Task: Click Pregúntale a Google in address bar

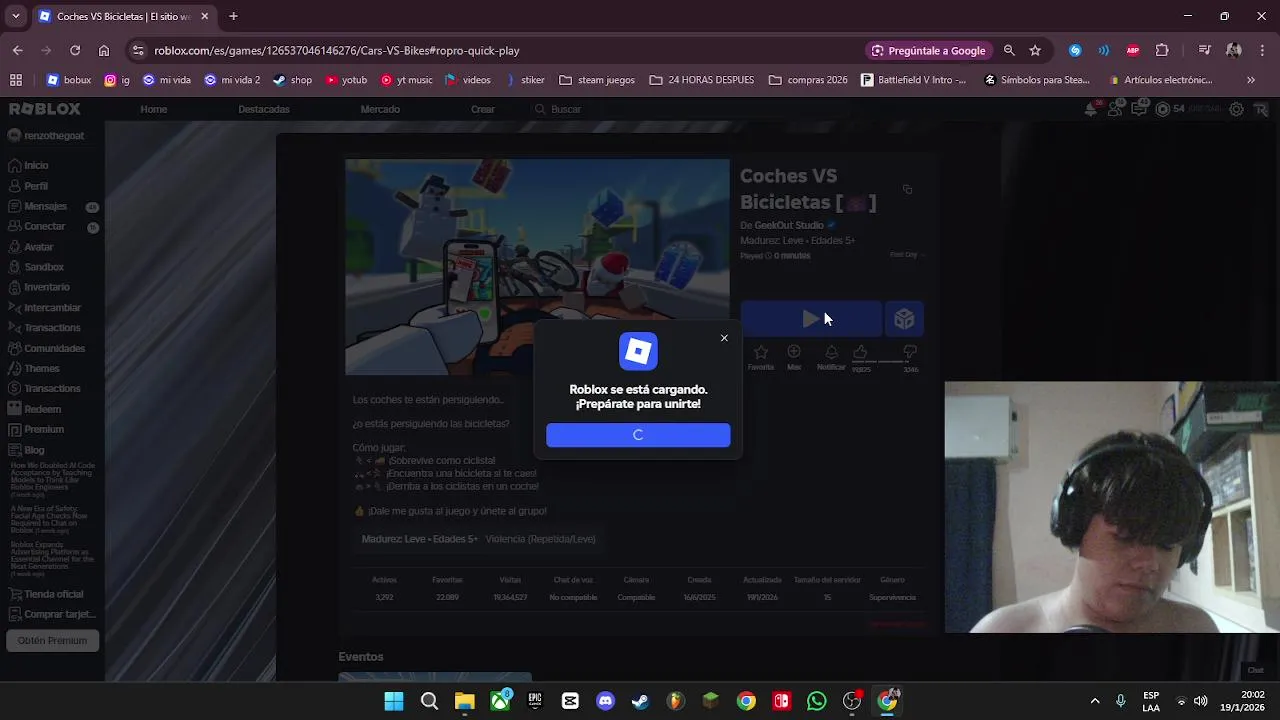Action: click(x=928, y=50)
